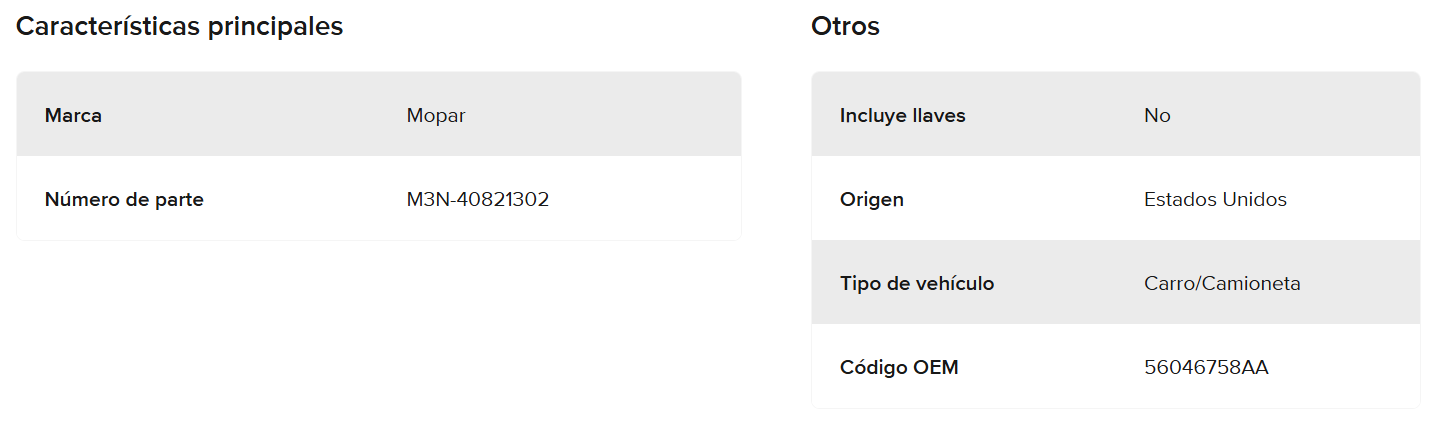The height and width of the screenshot is (436, 1438).
Task: Select the 'Tipo de vehículo' label
Action: (917, 284)
